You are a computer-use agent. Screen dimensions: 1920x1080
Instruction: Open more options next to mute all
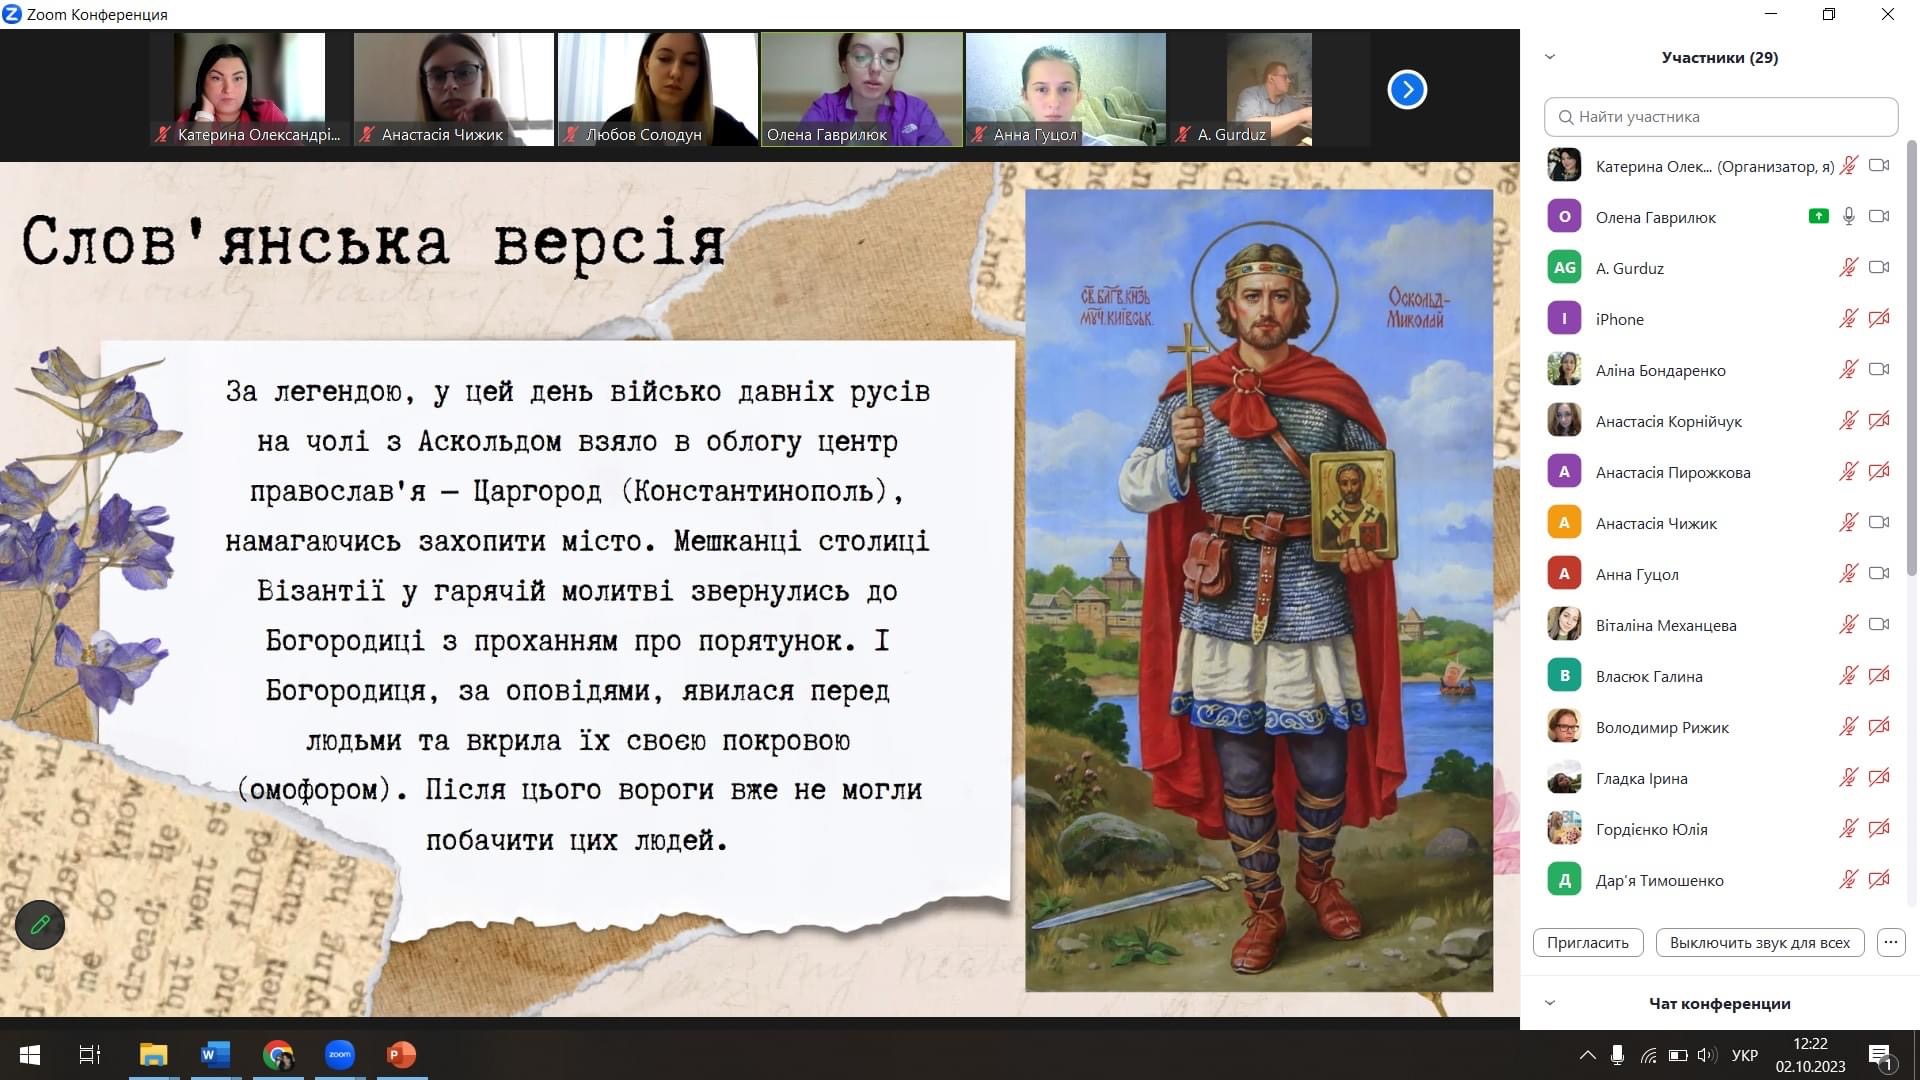(1890, 942)
